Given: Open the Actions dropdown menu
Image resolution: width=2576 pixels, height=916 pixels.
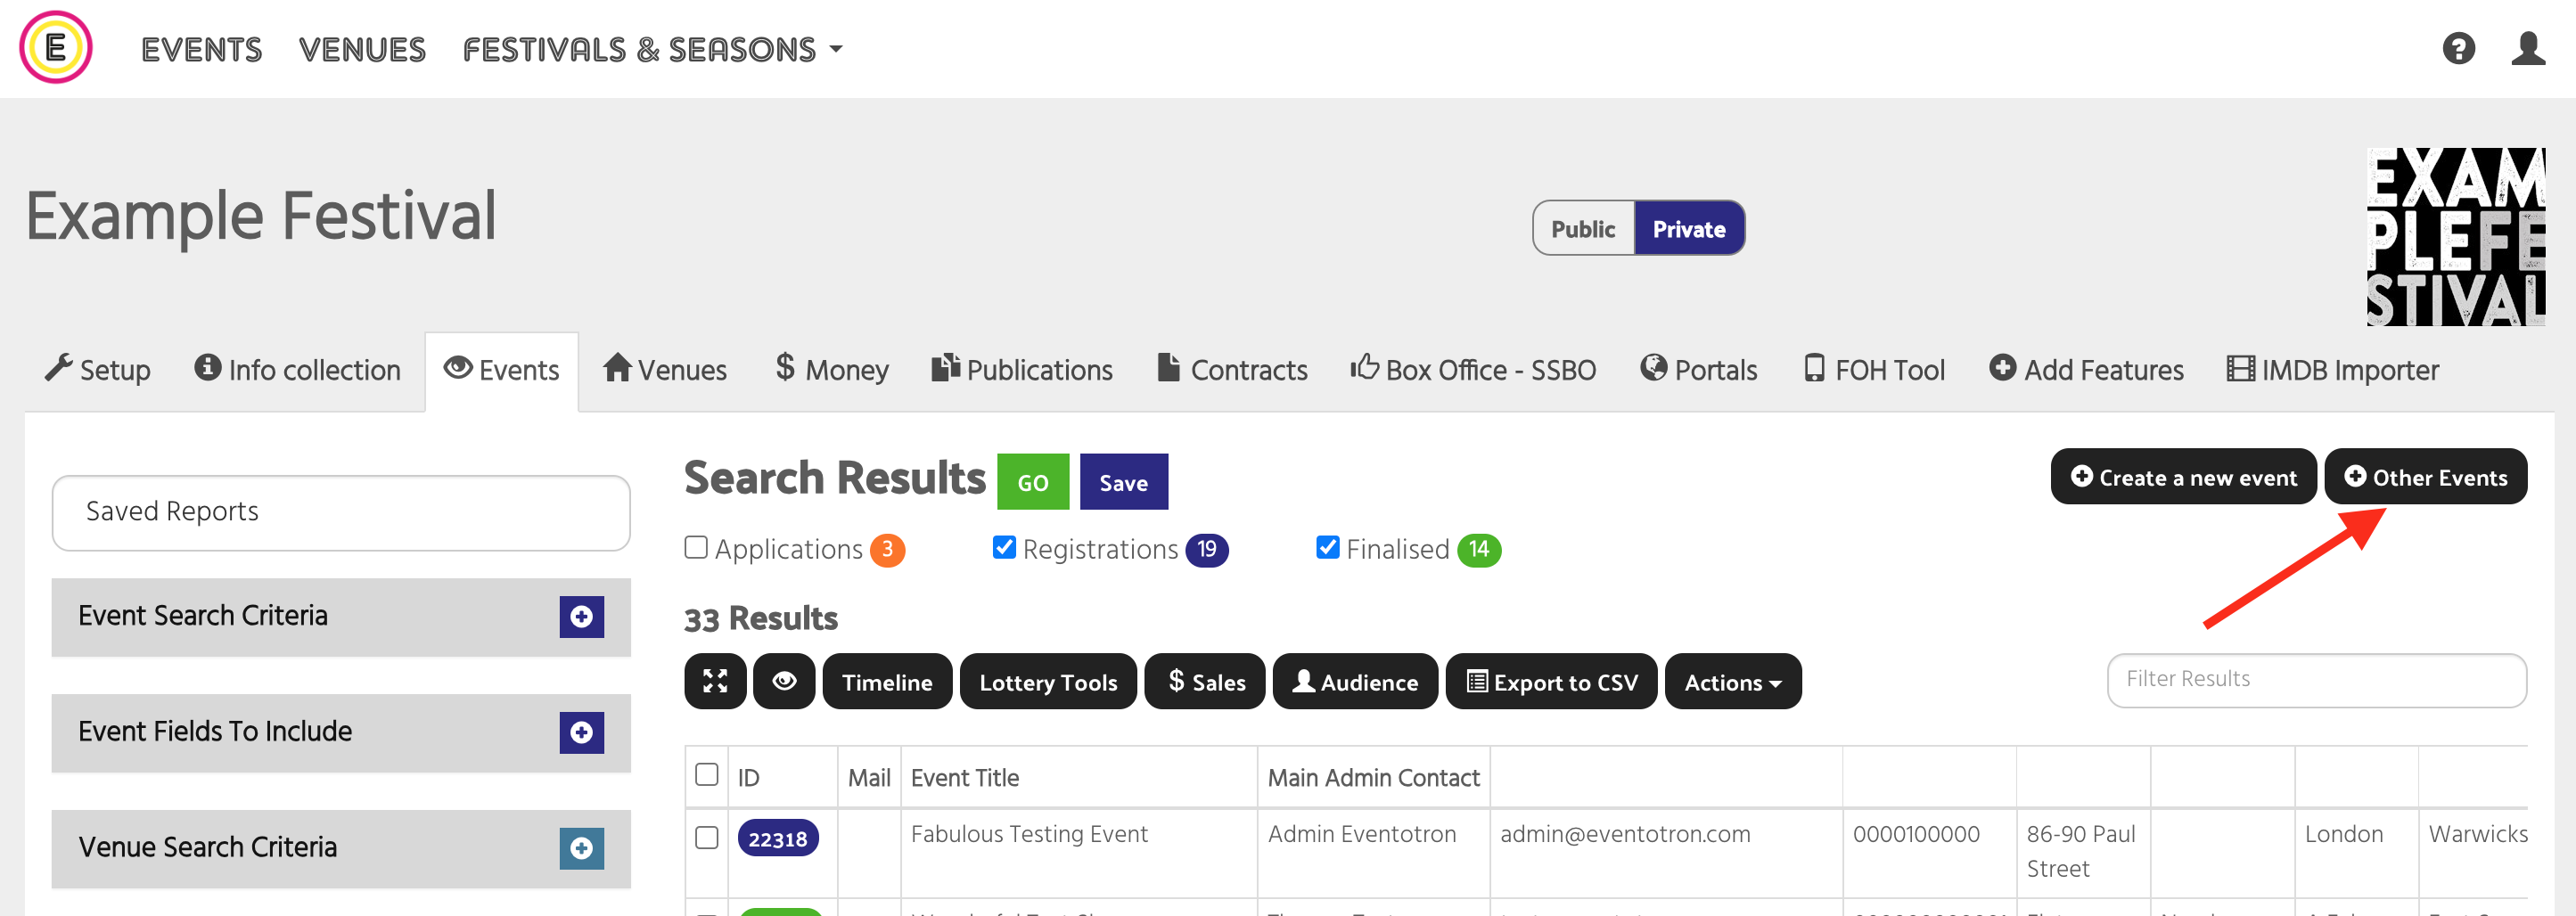Looking at the screenshot, I should point(1732,681).
